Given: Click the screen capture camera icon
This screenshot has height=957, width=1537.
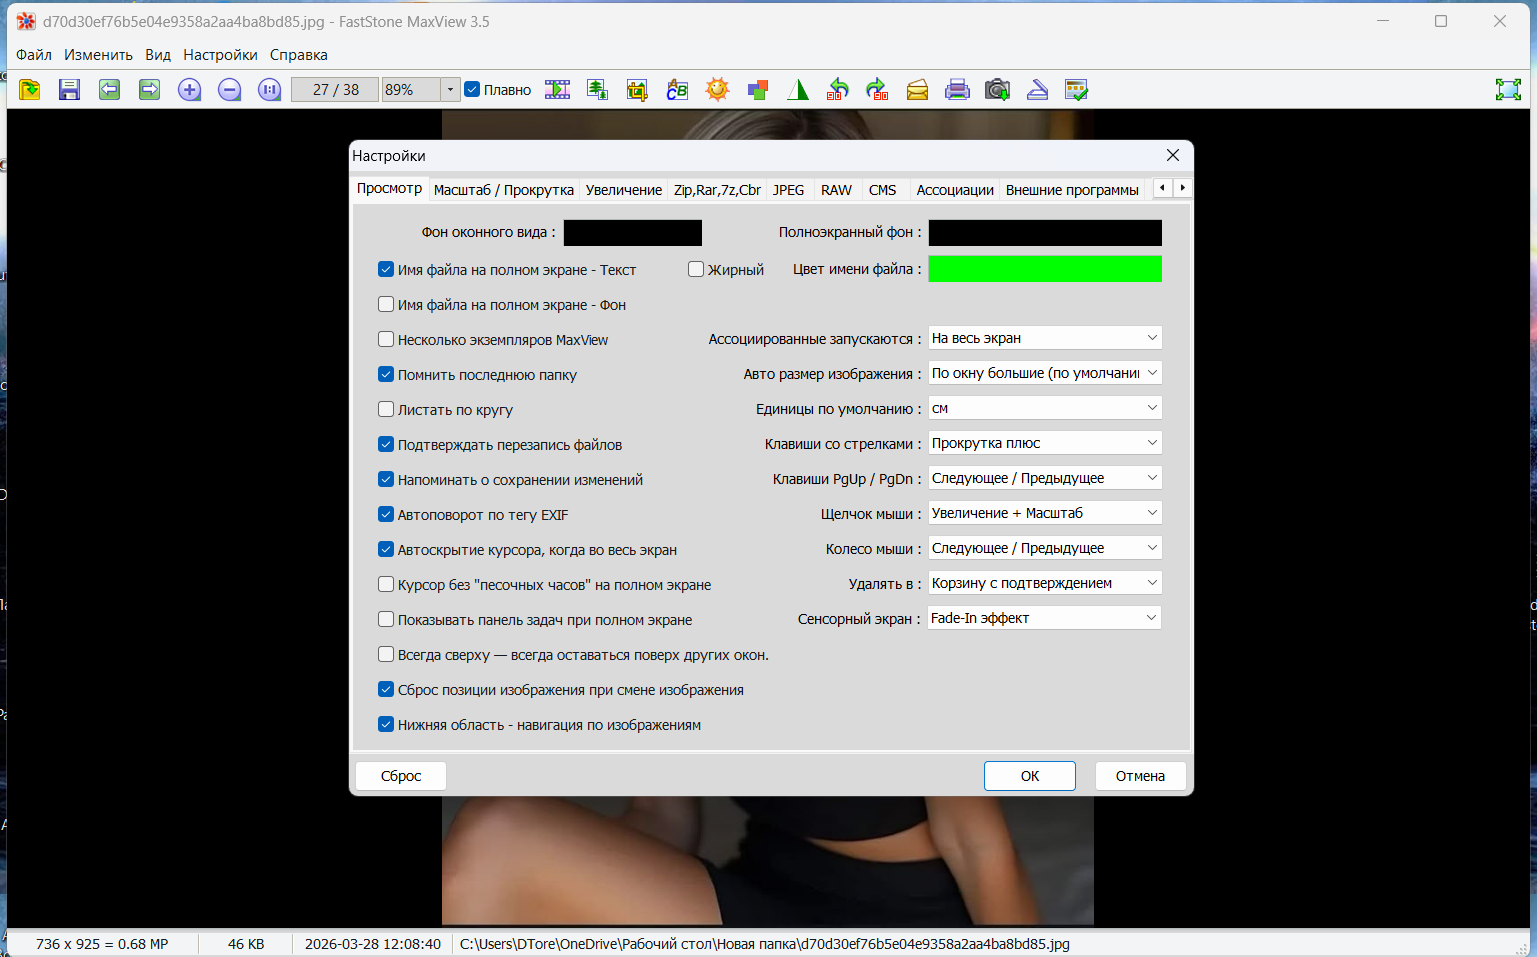Looking at the screenshot, I should (997, 90).
